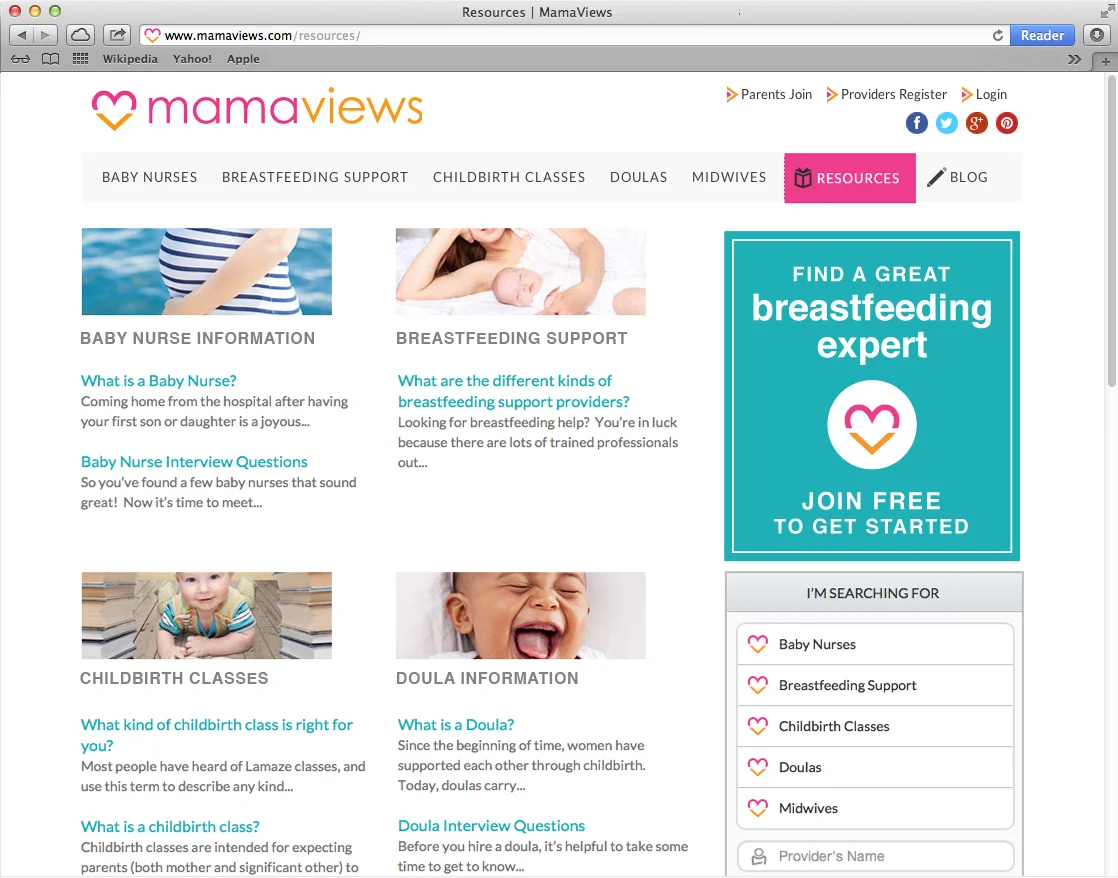This screenshot has width=1118, height=878.
Task: Click the Safari iCloud tabs icon
Action: pos(81,35)
